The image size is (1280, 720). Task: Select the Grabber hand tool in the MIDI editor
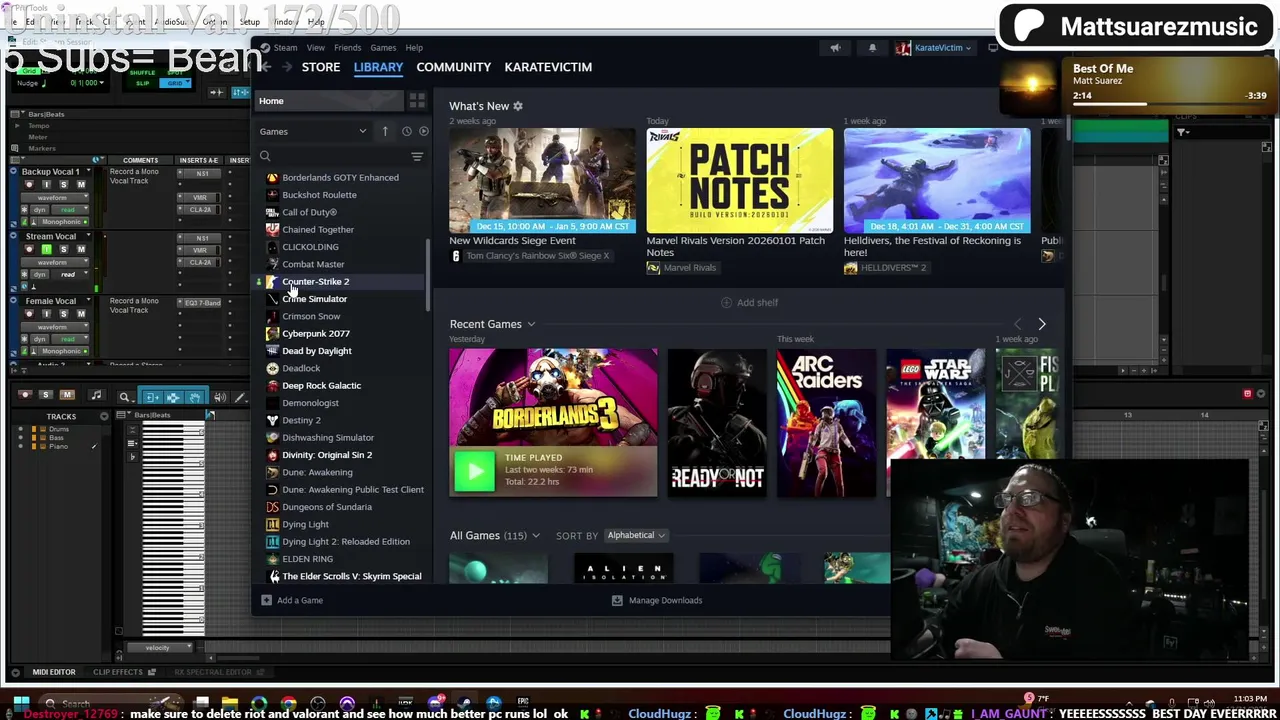(x=195, y=397)
